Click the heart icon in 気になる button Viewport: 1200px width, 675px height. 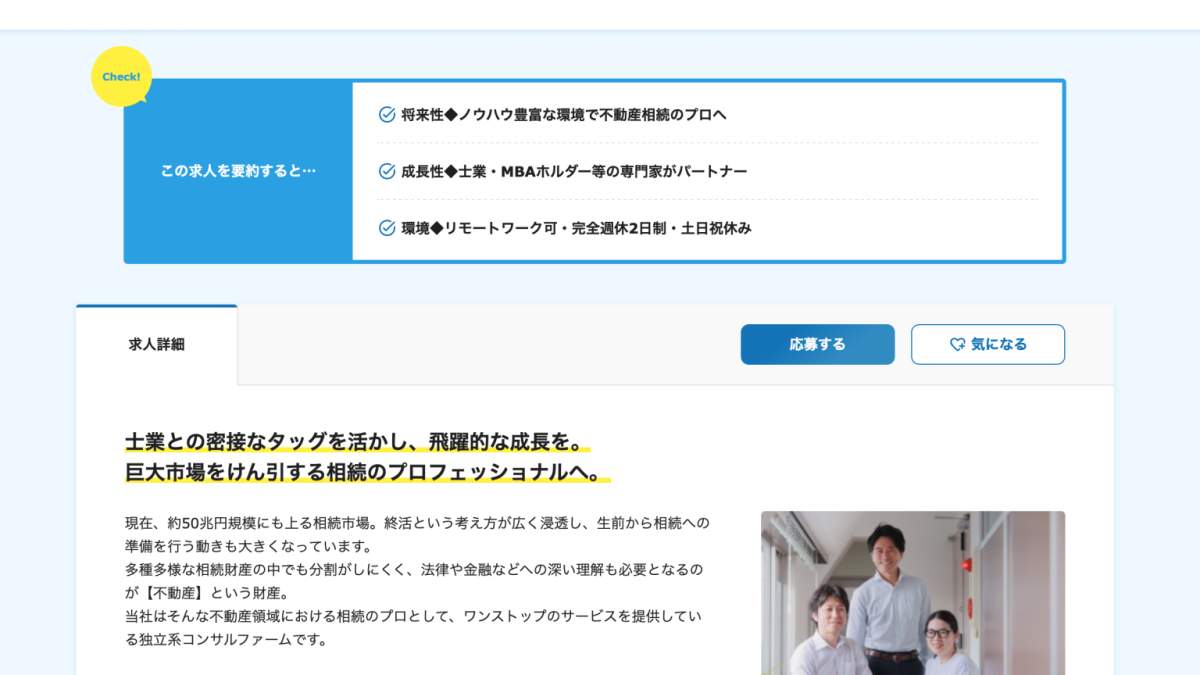point(957,344)
